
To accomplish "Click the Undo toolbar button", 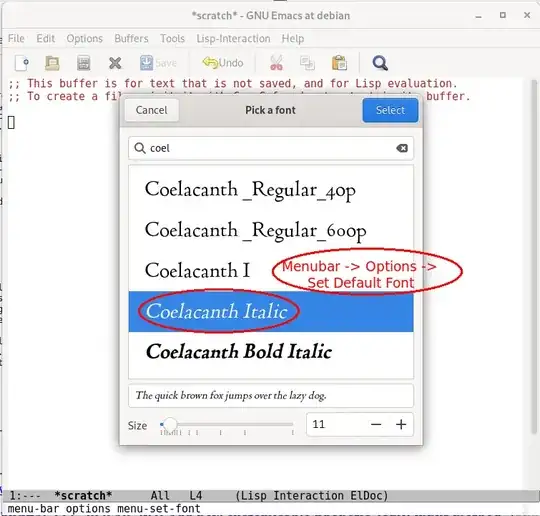I will click(x=223, y=63).
